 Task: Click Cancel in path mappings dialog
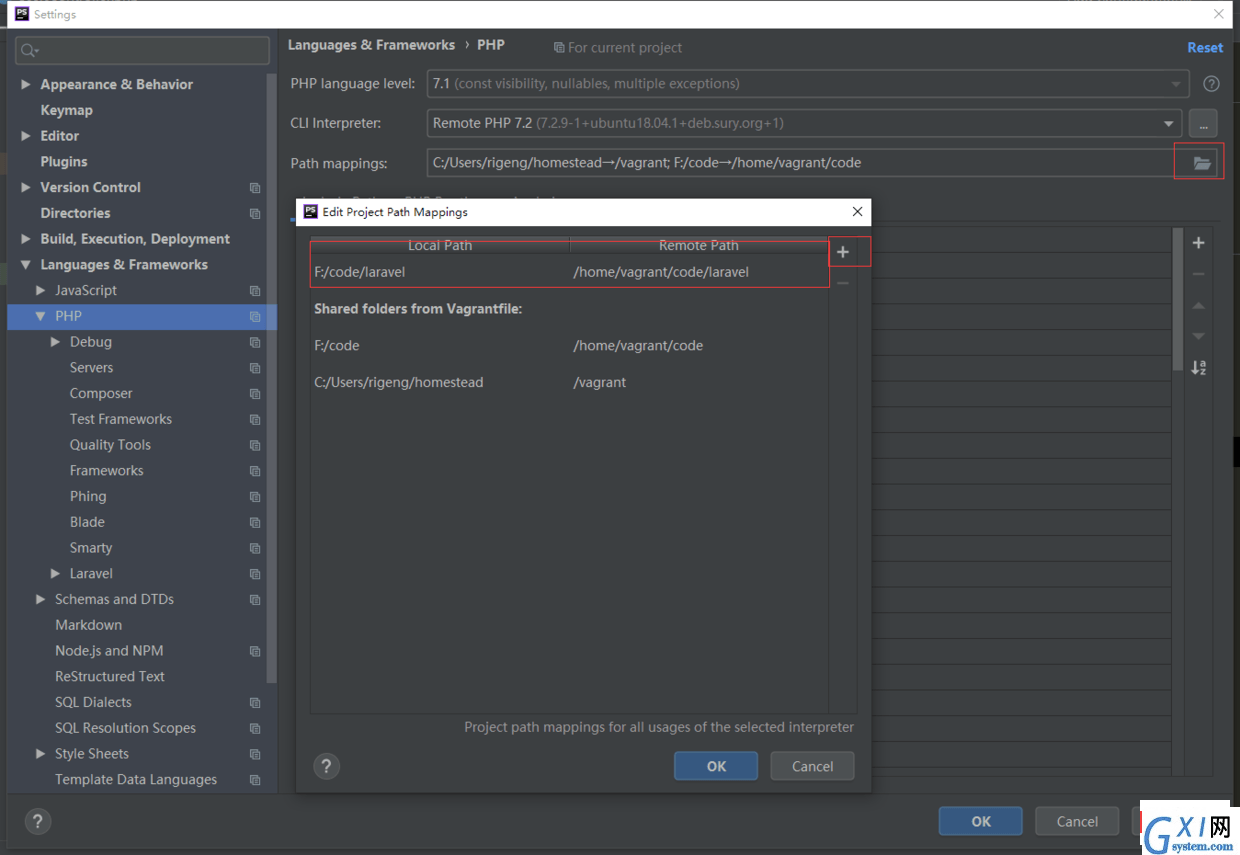tap(812, 766)
